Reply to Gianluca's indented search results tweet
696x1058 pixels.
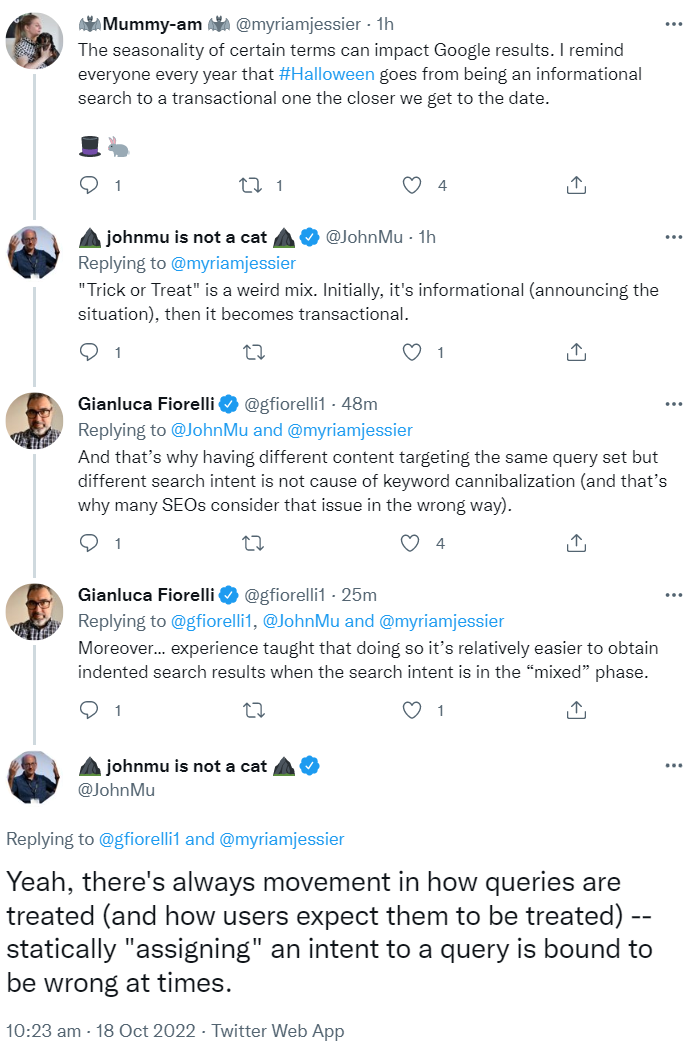coord(89,710)
